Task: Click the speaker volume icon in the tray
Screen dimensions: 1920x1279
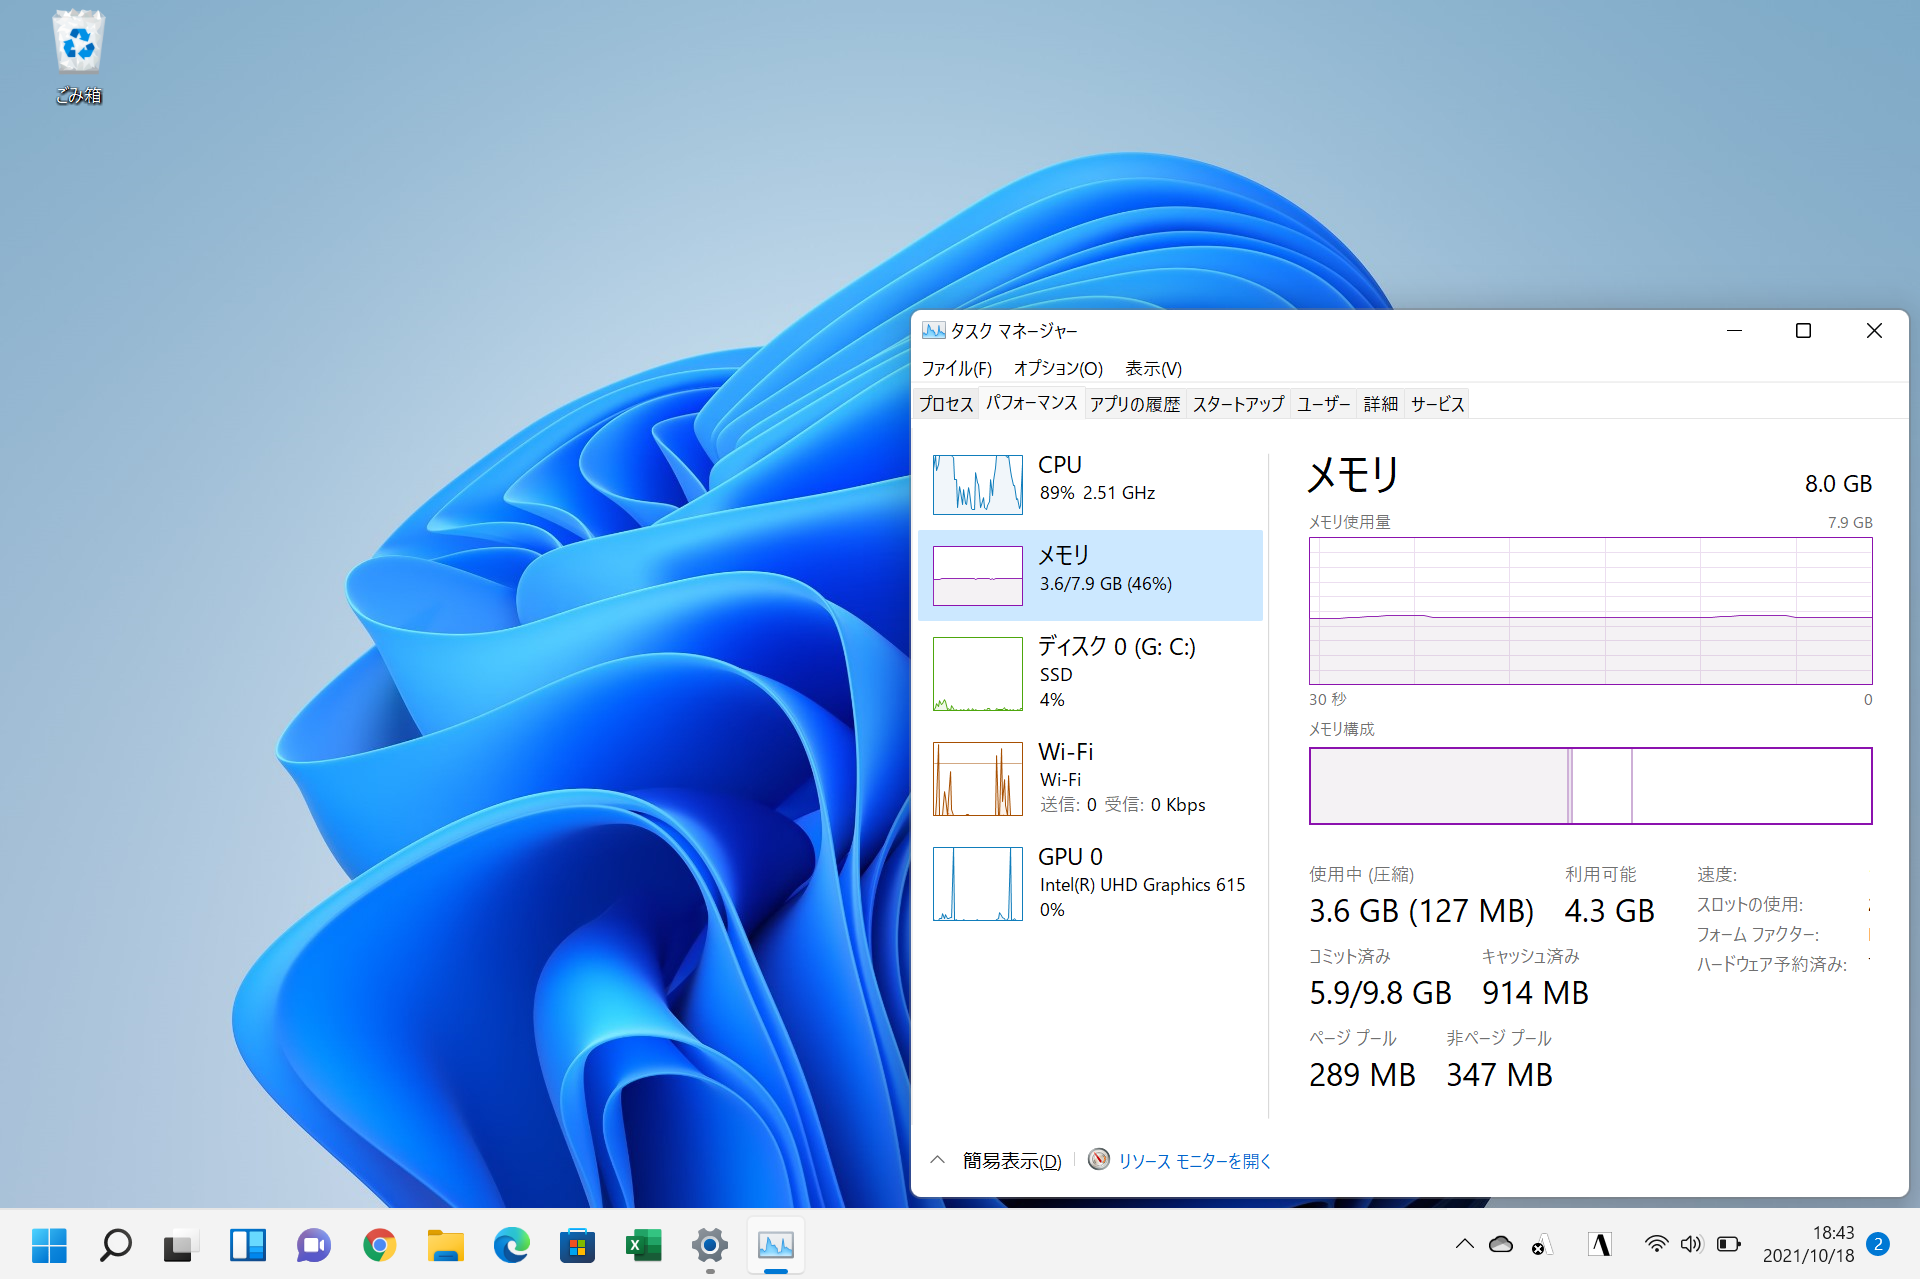Action: pos(1690,1244)
